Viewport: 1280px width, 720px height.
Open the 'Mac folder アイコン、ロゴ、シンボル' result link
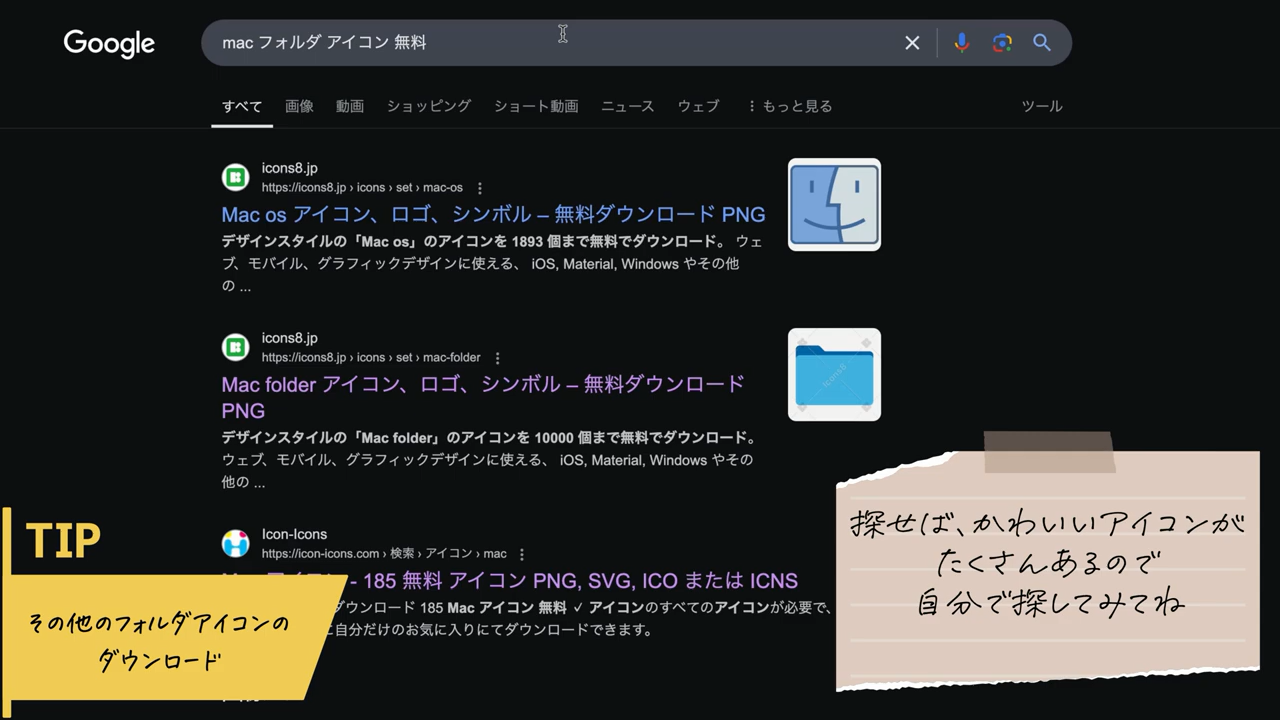[x=483, y=397]
